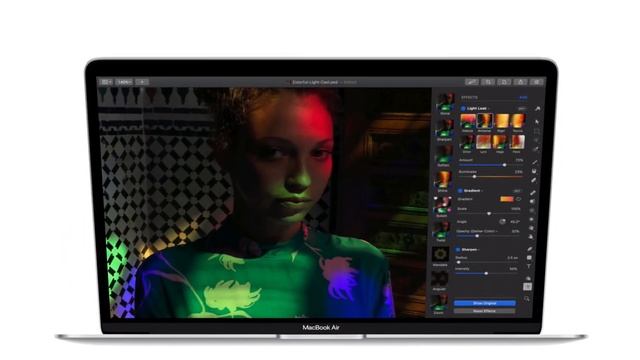Click the Colorful Light Cast document title
The image size is (640, 360).
pos(315,82)
